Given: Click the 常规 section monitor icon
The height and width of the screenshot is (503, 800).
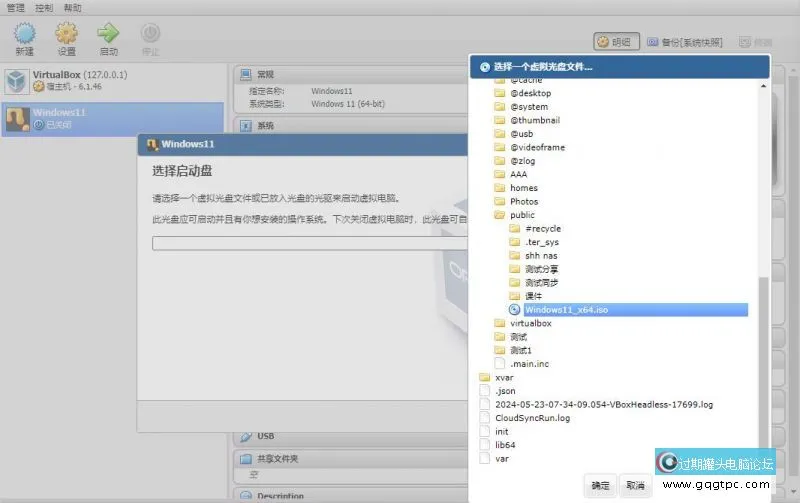Looking at the screenshot, I should (246, 74).
